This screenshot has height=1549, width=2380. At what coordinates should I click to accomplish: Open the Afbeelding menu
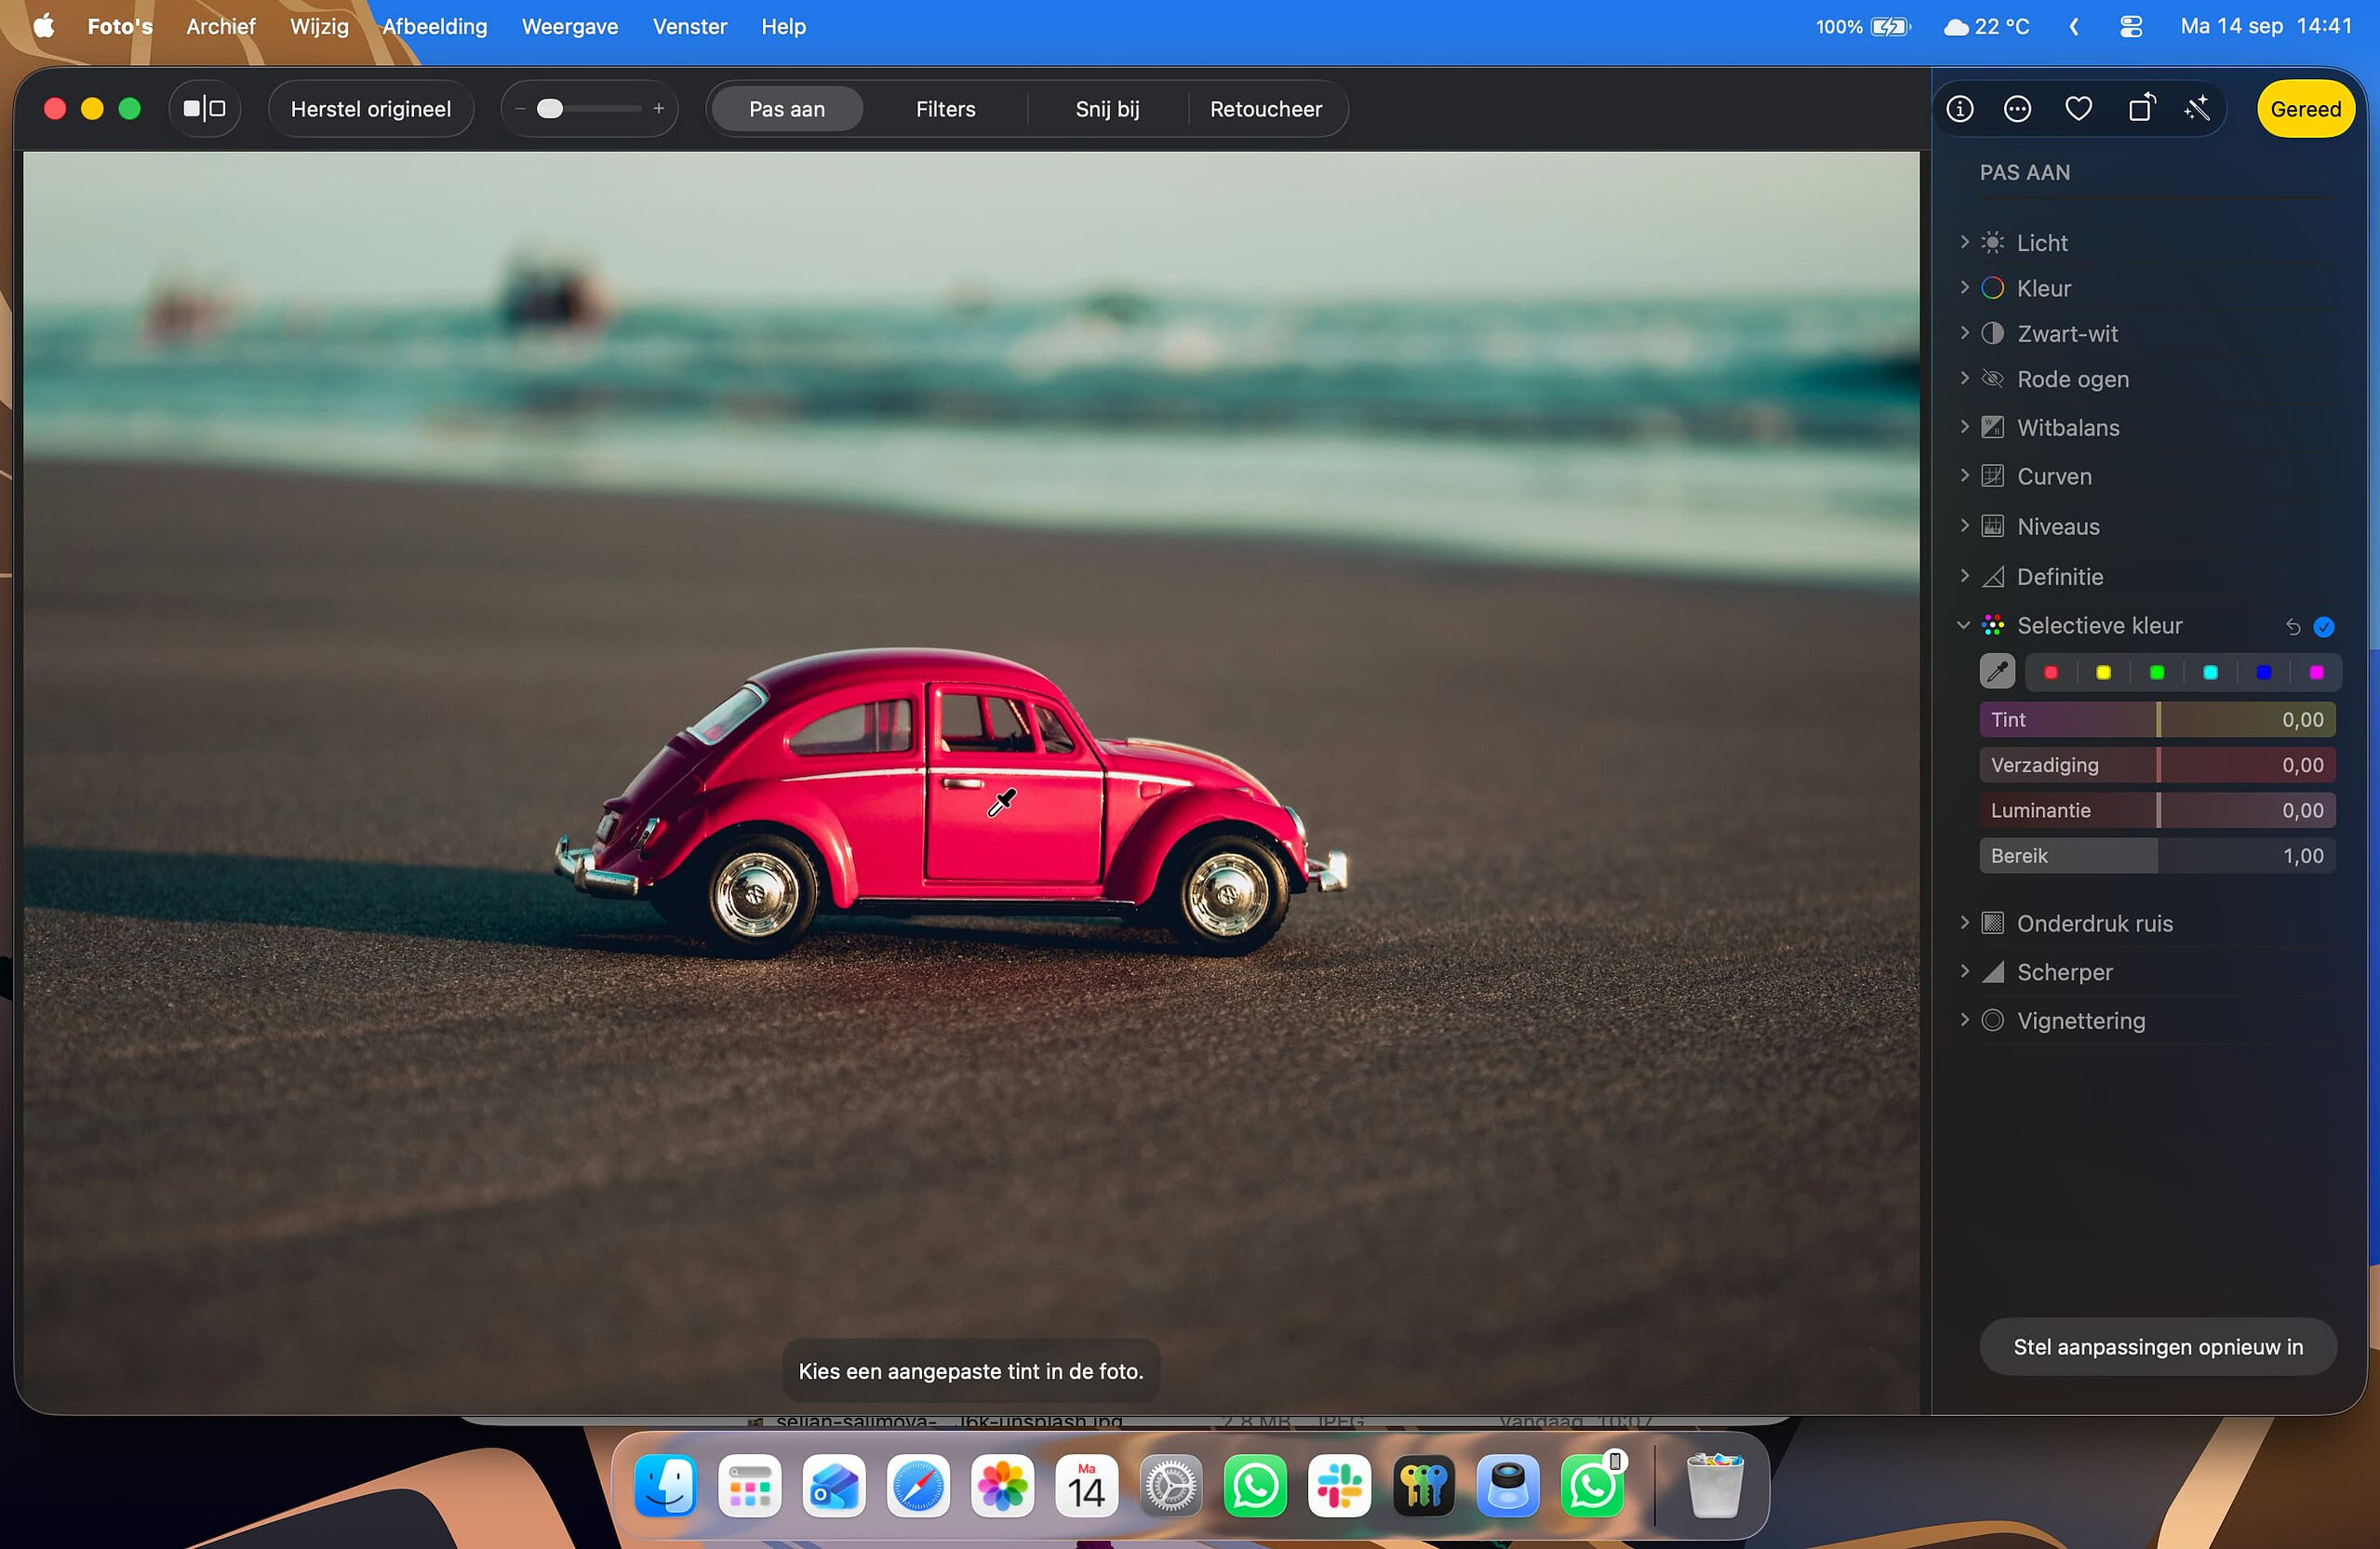pos(435,27)
